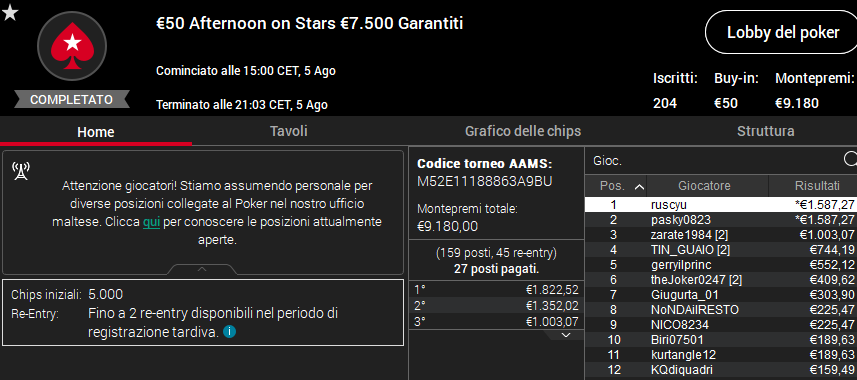Select the pasky0823 row
The image size is (857, 380).
click(721, 220)
